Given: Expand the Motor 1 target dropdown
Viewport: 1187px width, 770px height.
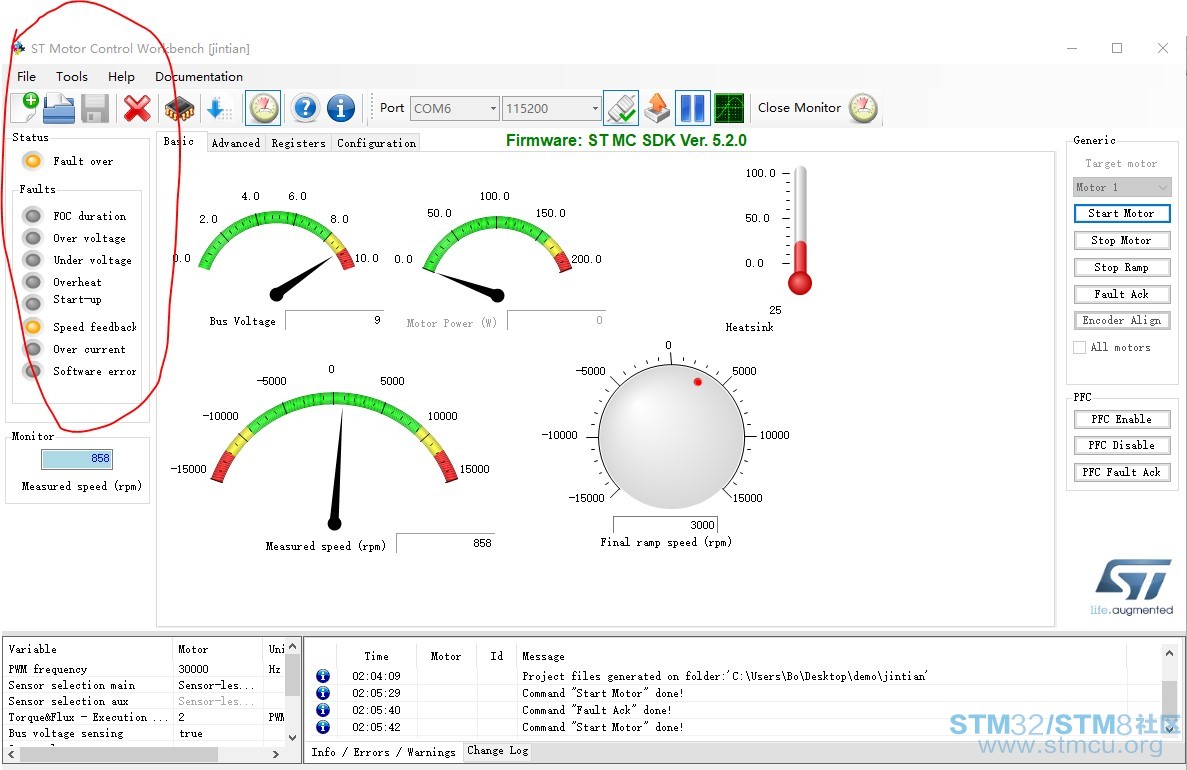Looking at the screenshot, I should click(x=1122, y=187).
